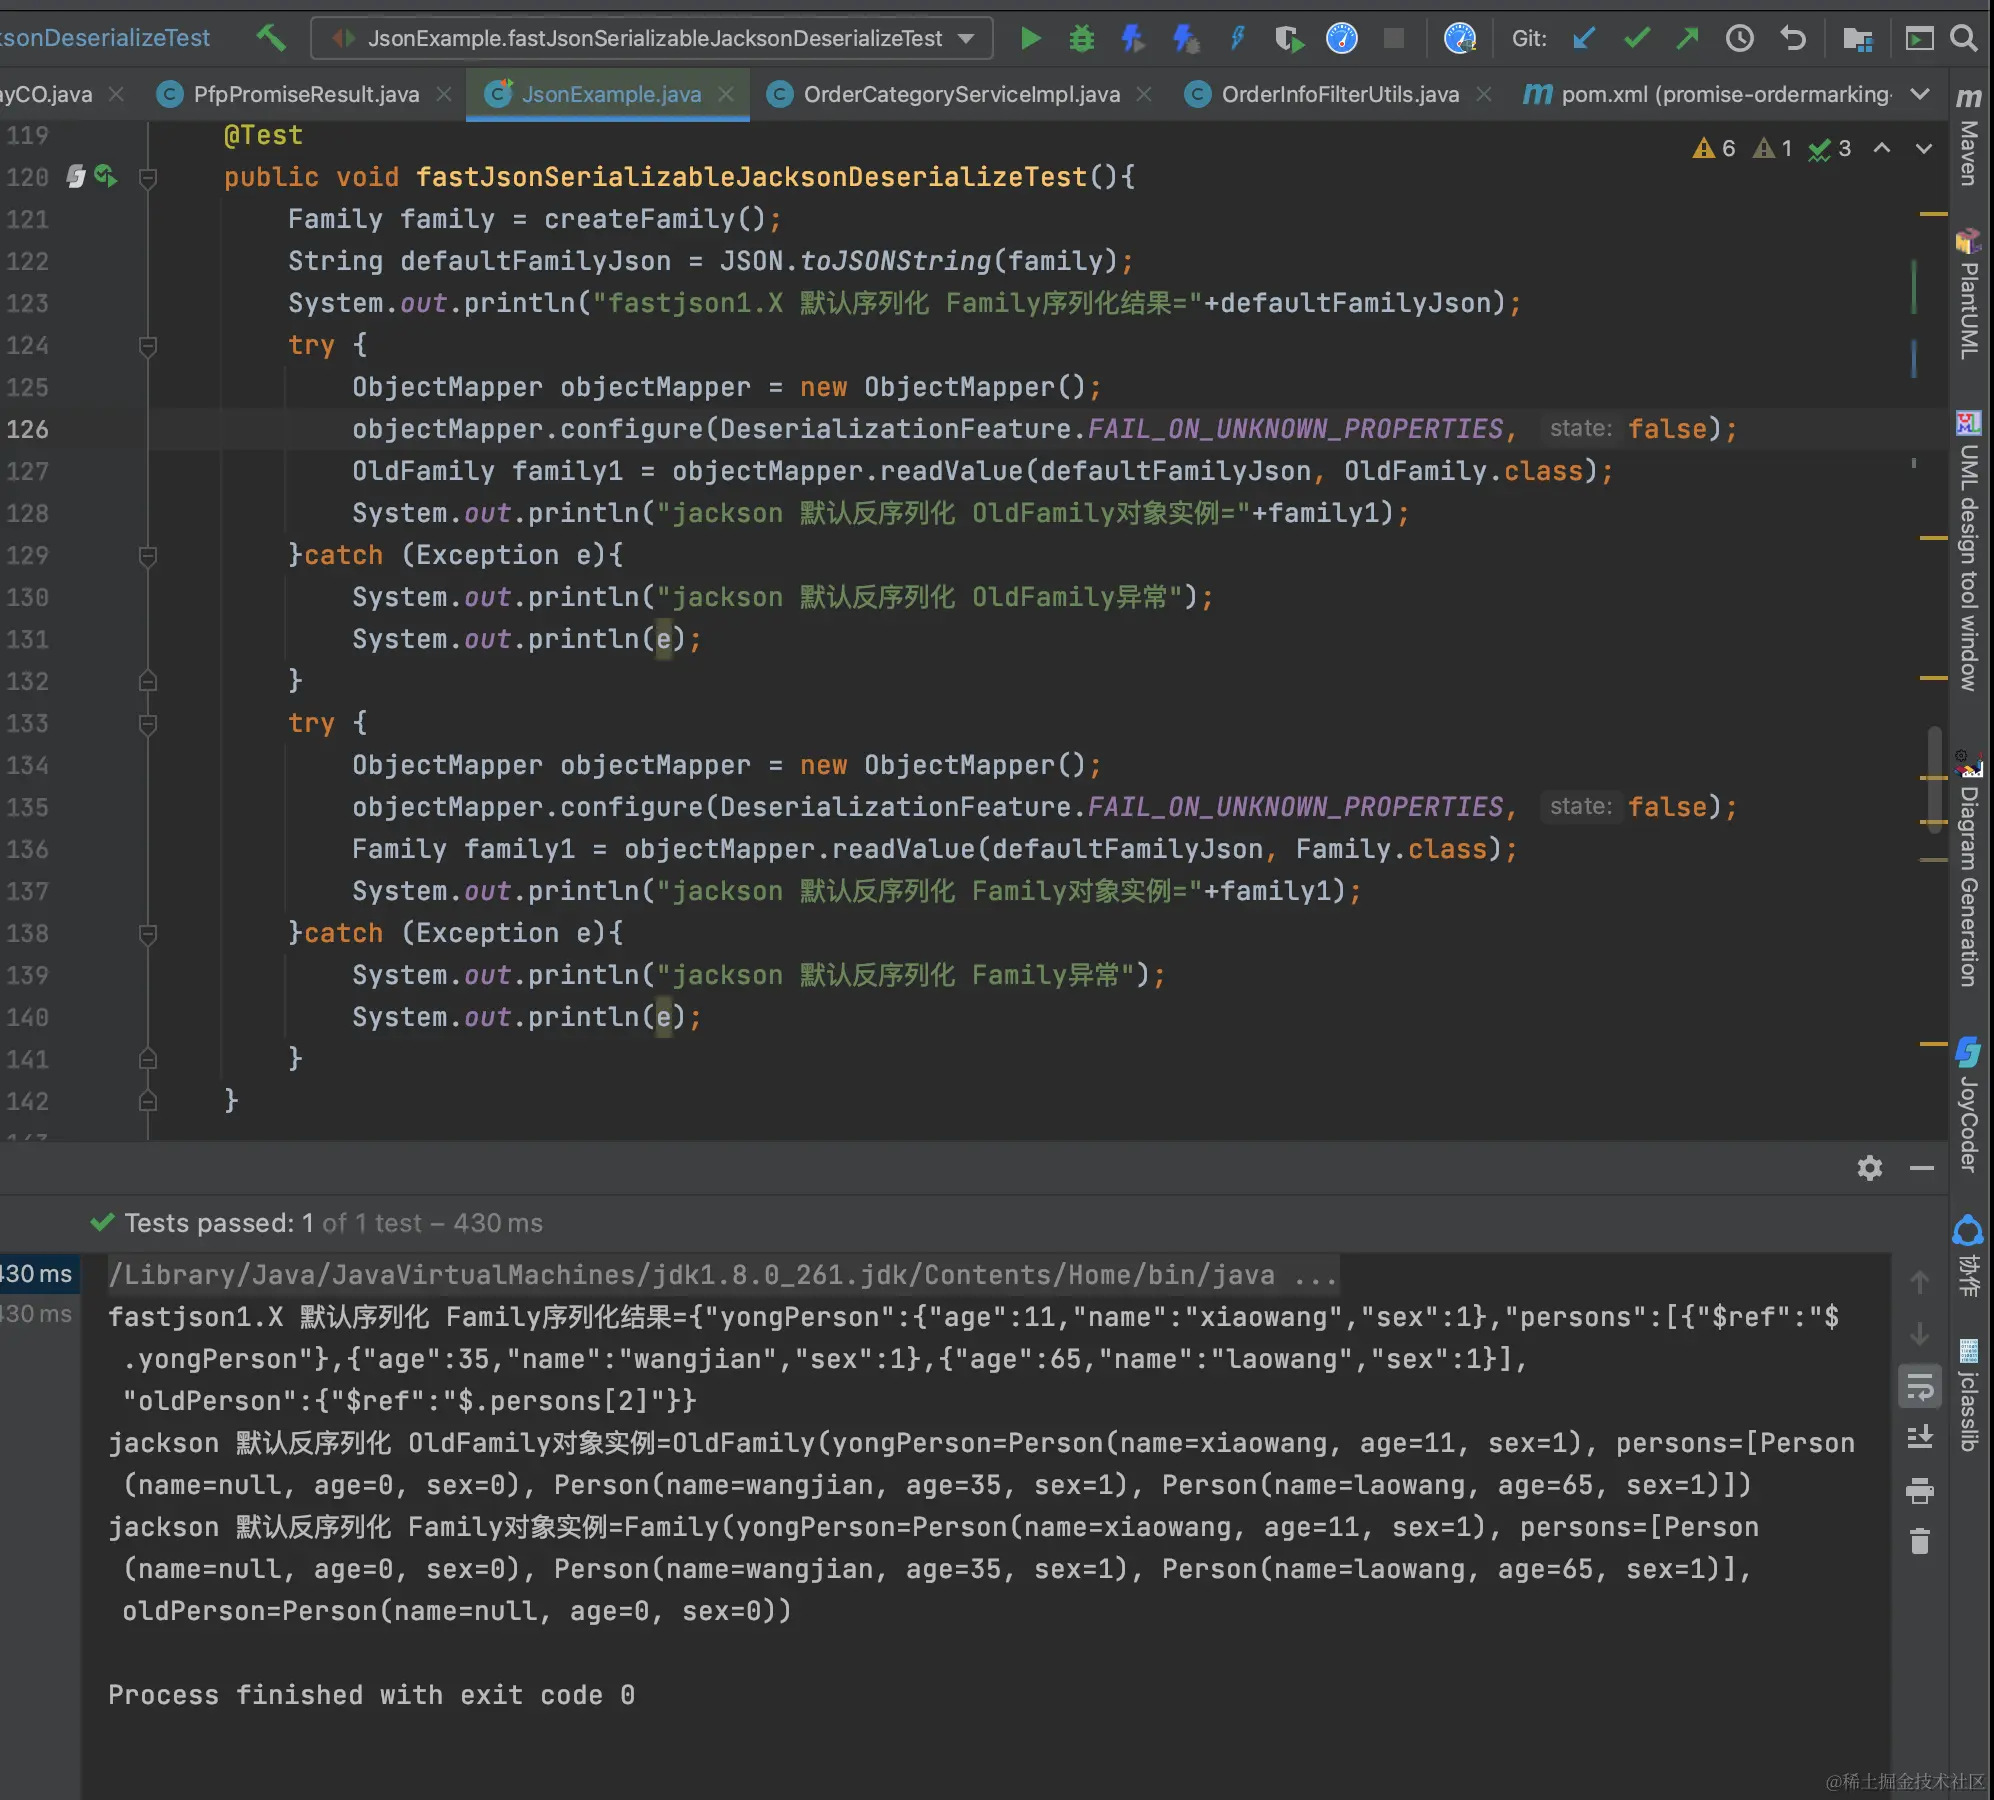Close the OrderCategoryServiceImpl.java tab
The image size is (1994, 1800).
(1144, 94)
